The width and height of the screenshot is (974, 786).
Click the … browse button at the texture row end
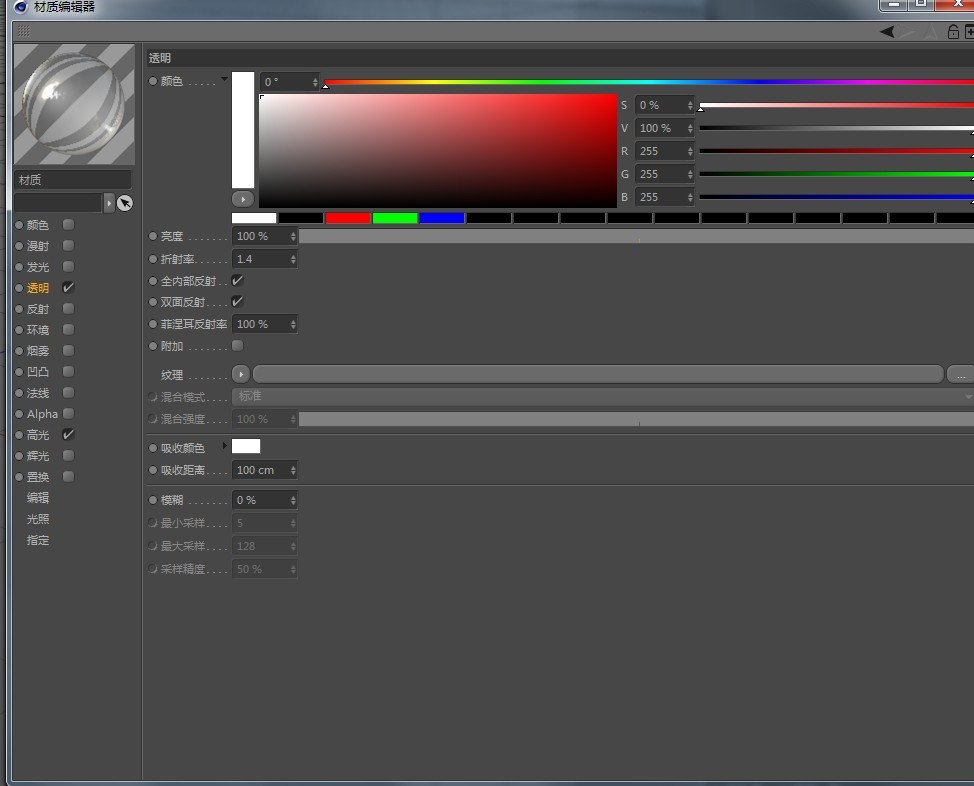coord(960,374)
